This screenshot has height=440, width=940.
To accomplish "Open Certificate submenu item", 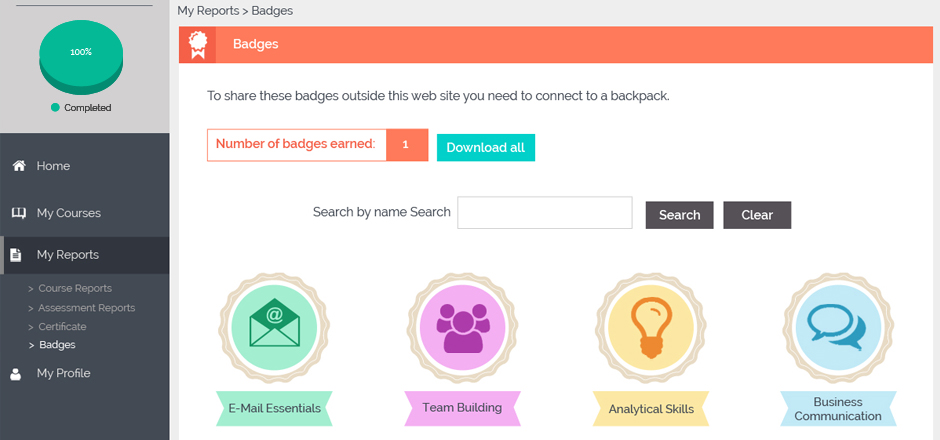I will point(62,327).
